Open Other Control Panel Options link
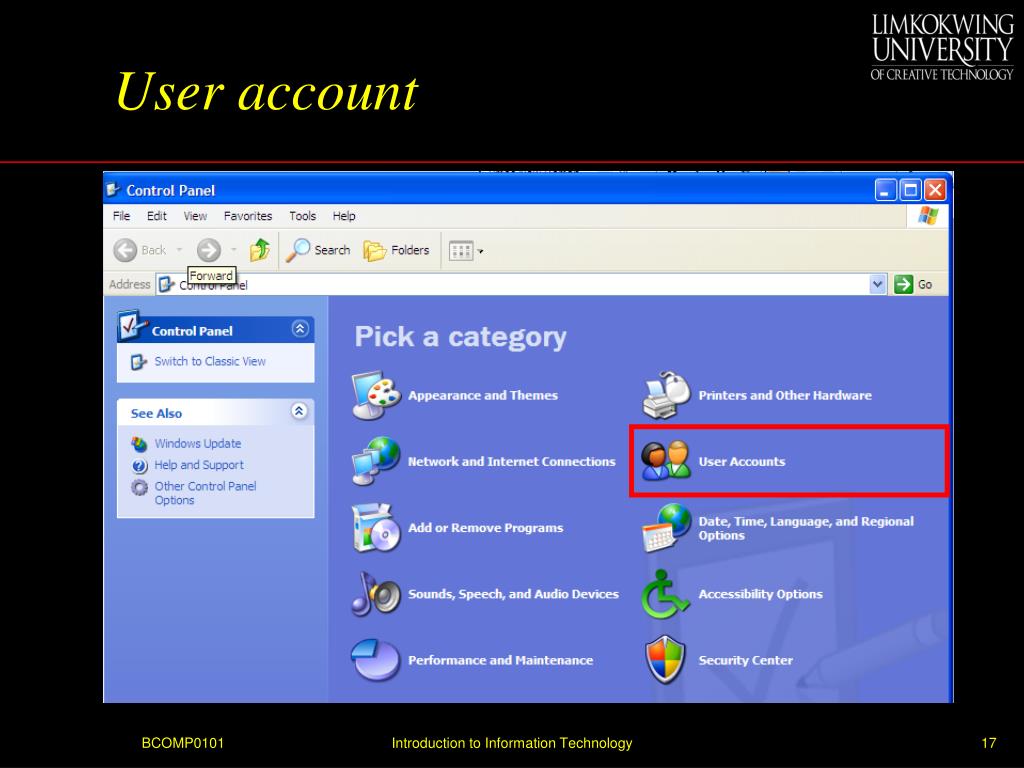Viewport: 1024px width, 768px height. pyautogui.click(x=205, y=493)
